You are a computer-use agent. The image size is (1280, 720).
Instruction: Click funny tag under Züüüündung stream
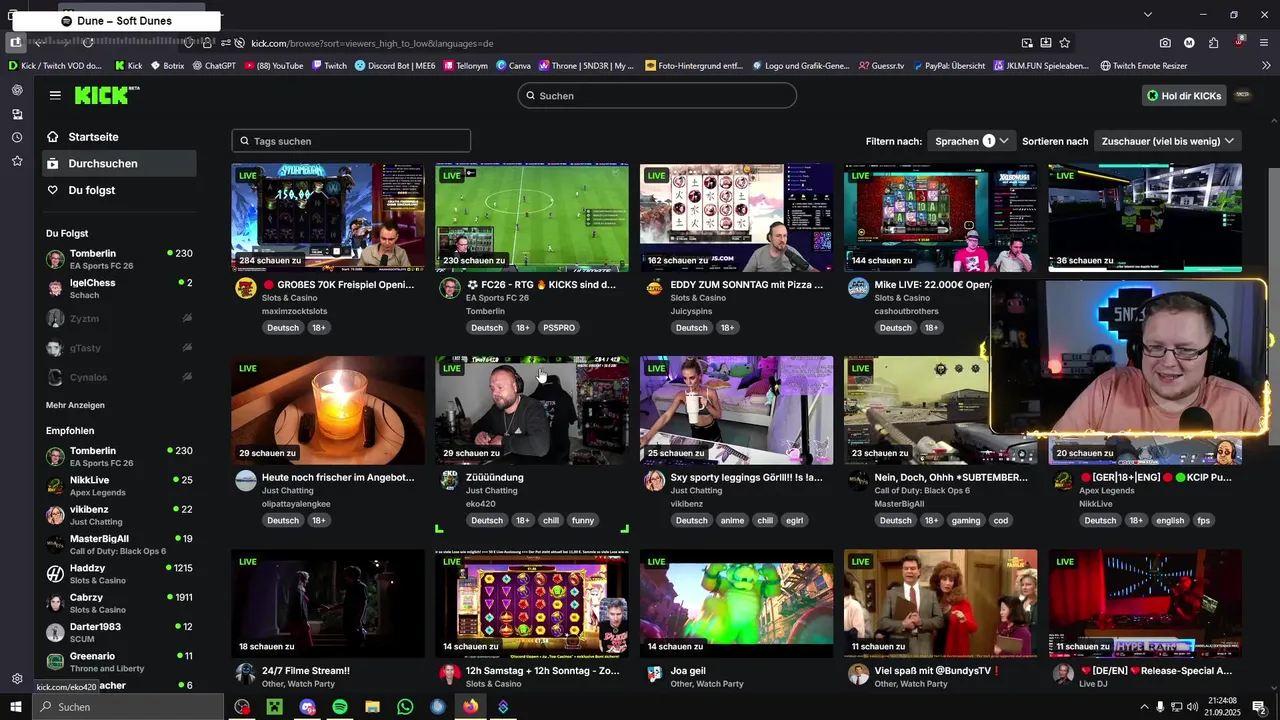coord(583,521)
